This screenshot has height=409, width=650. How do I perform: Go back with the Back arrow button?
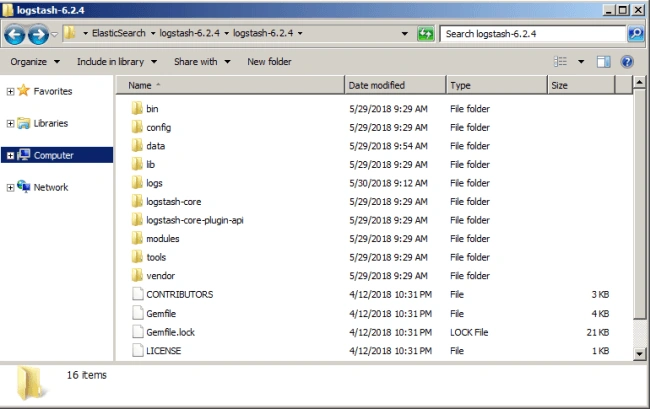pos(15,34)
